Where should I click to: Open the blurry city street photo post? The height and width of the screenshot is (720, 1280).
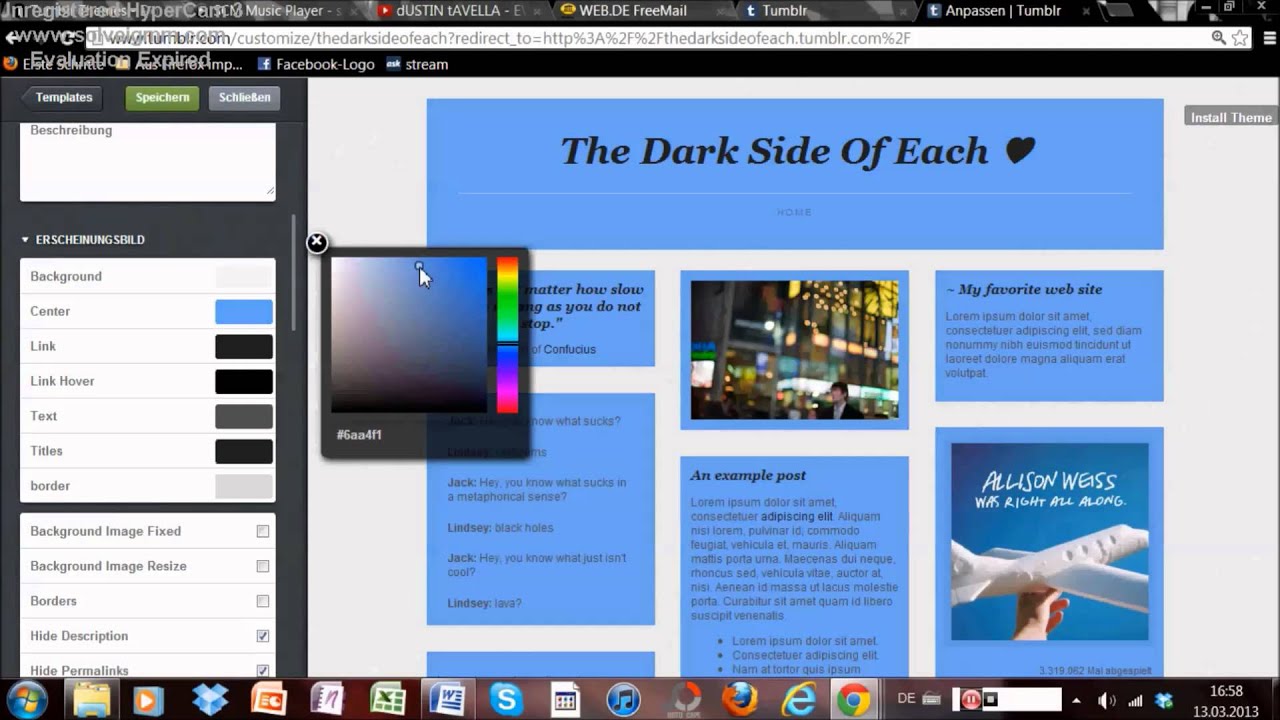pos(794,349)
